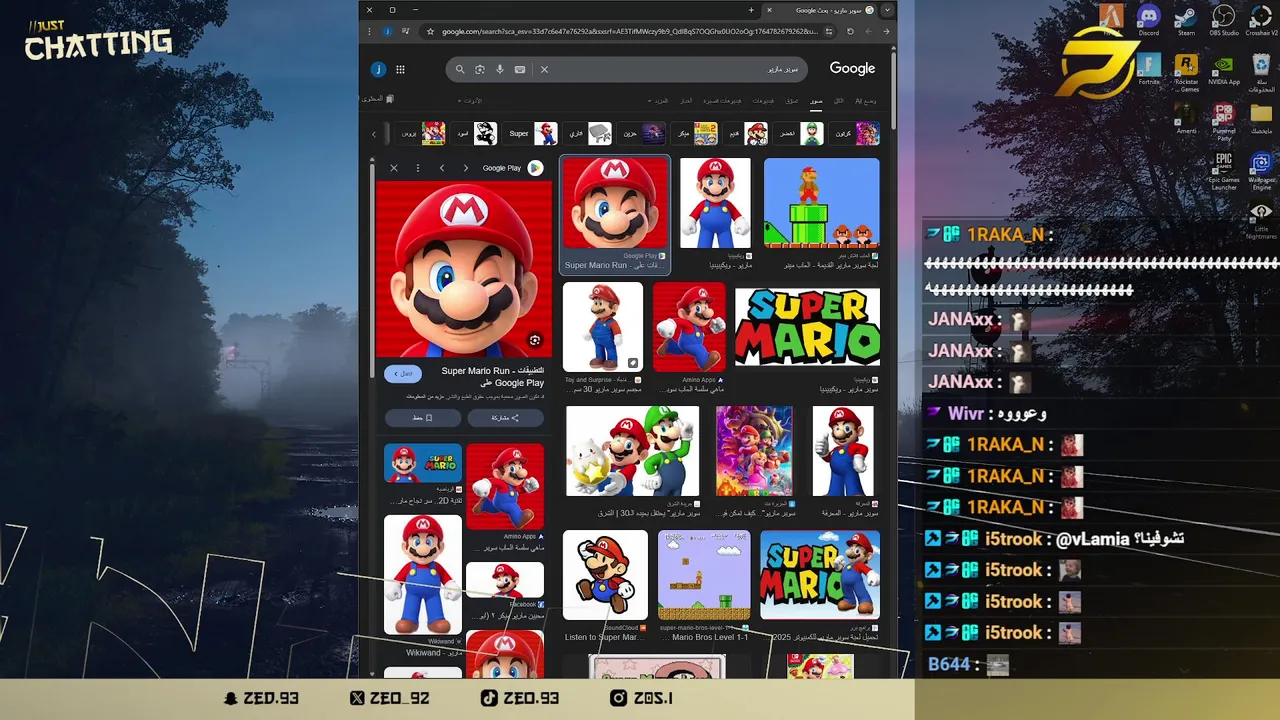This screenshot has width=1280, height=720.
Task: Clear the Google search query
Action: coord(544,69)
